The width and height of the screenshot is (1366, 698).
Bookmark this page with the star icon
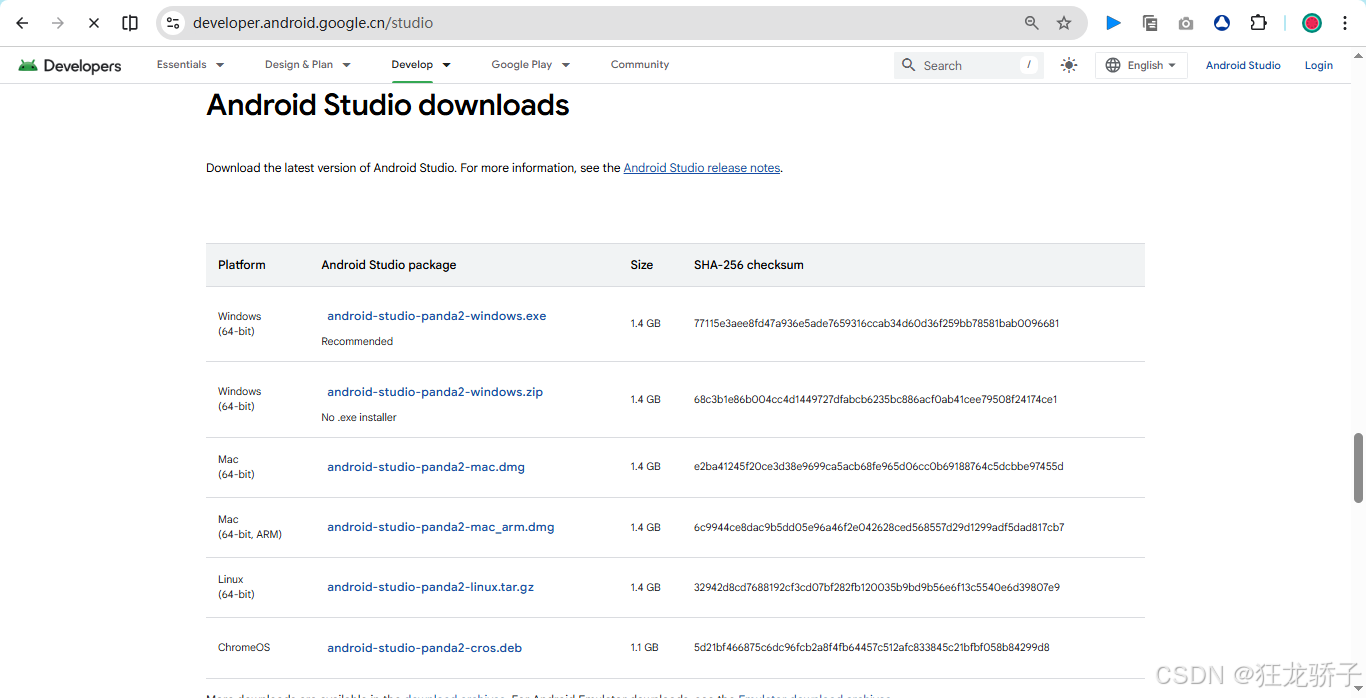(1064, 23)
